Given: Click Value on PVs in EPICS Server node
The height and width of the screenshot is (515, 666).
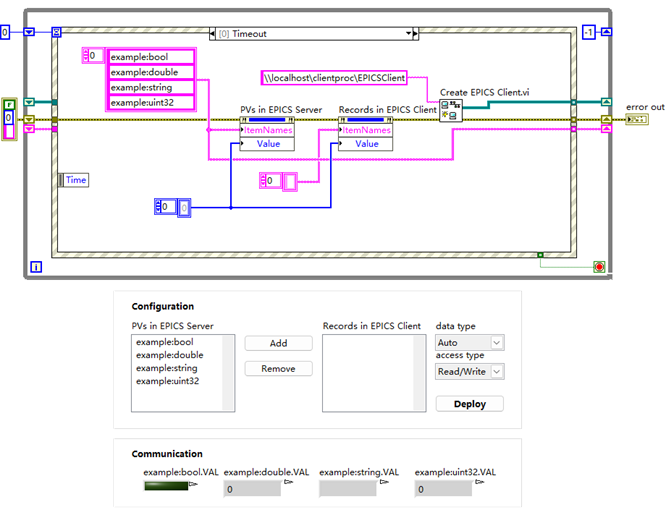Looking at the screenshot, I should (267, 144).
